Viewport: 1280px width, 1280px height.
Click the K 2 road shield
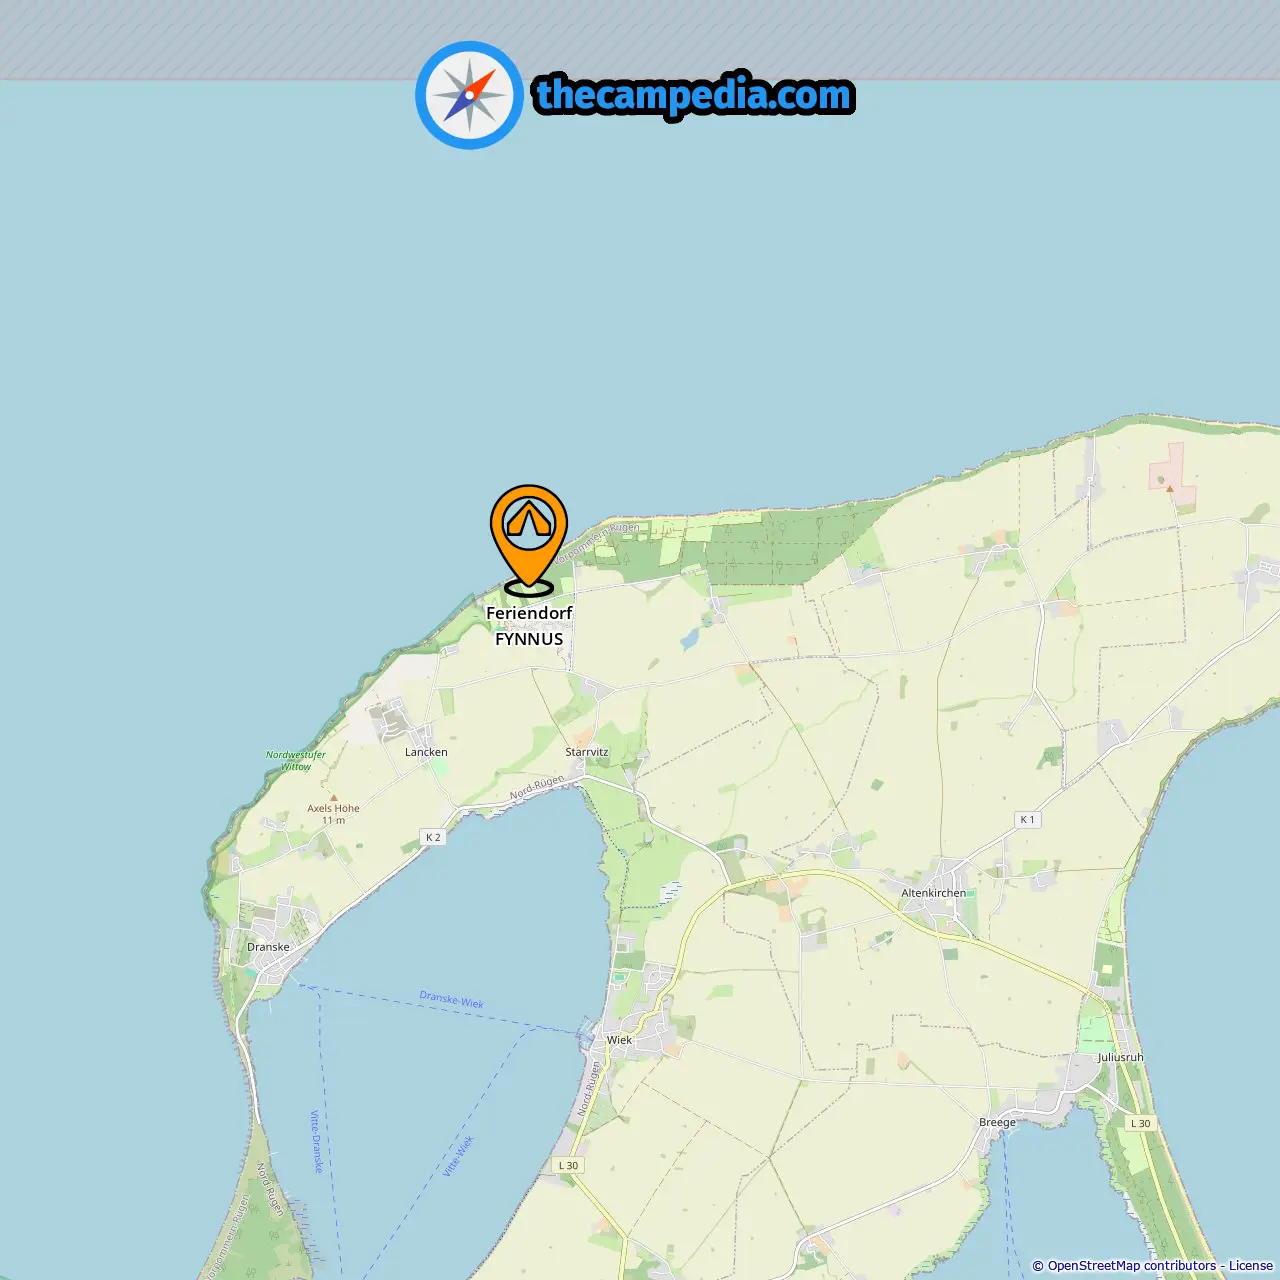[x=432, y=837]
